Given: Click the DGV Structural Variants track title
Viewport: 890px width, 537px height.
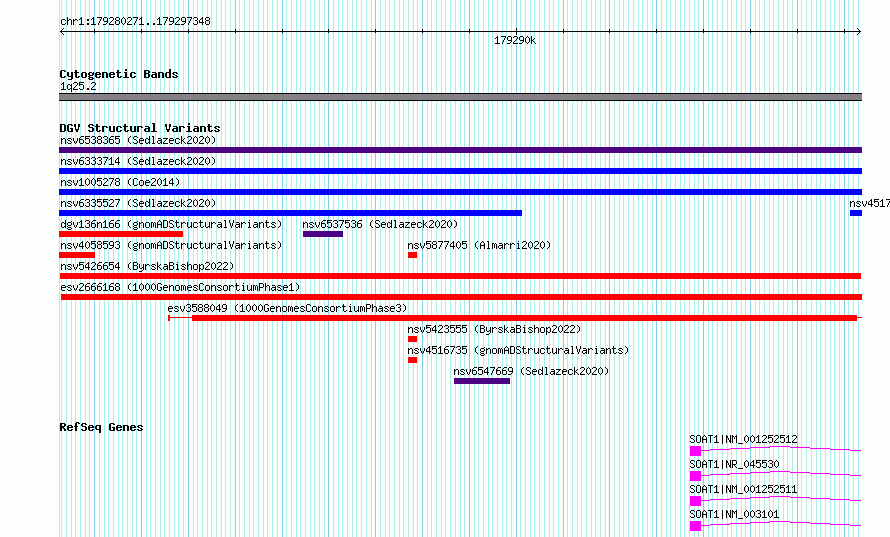Looking at the screenshot, I should [x=140, y=128].
